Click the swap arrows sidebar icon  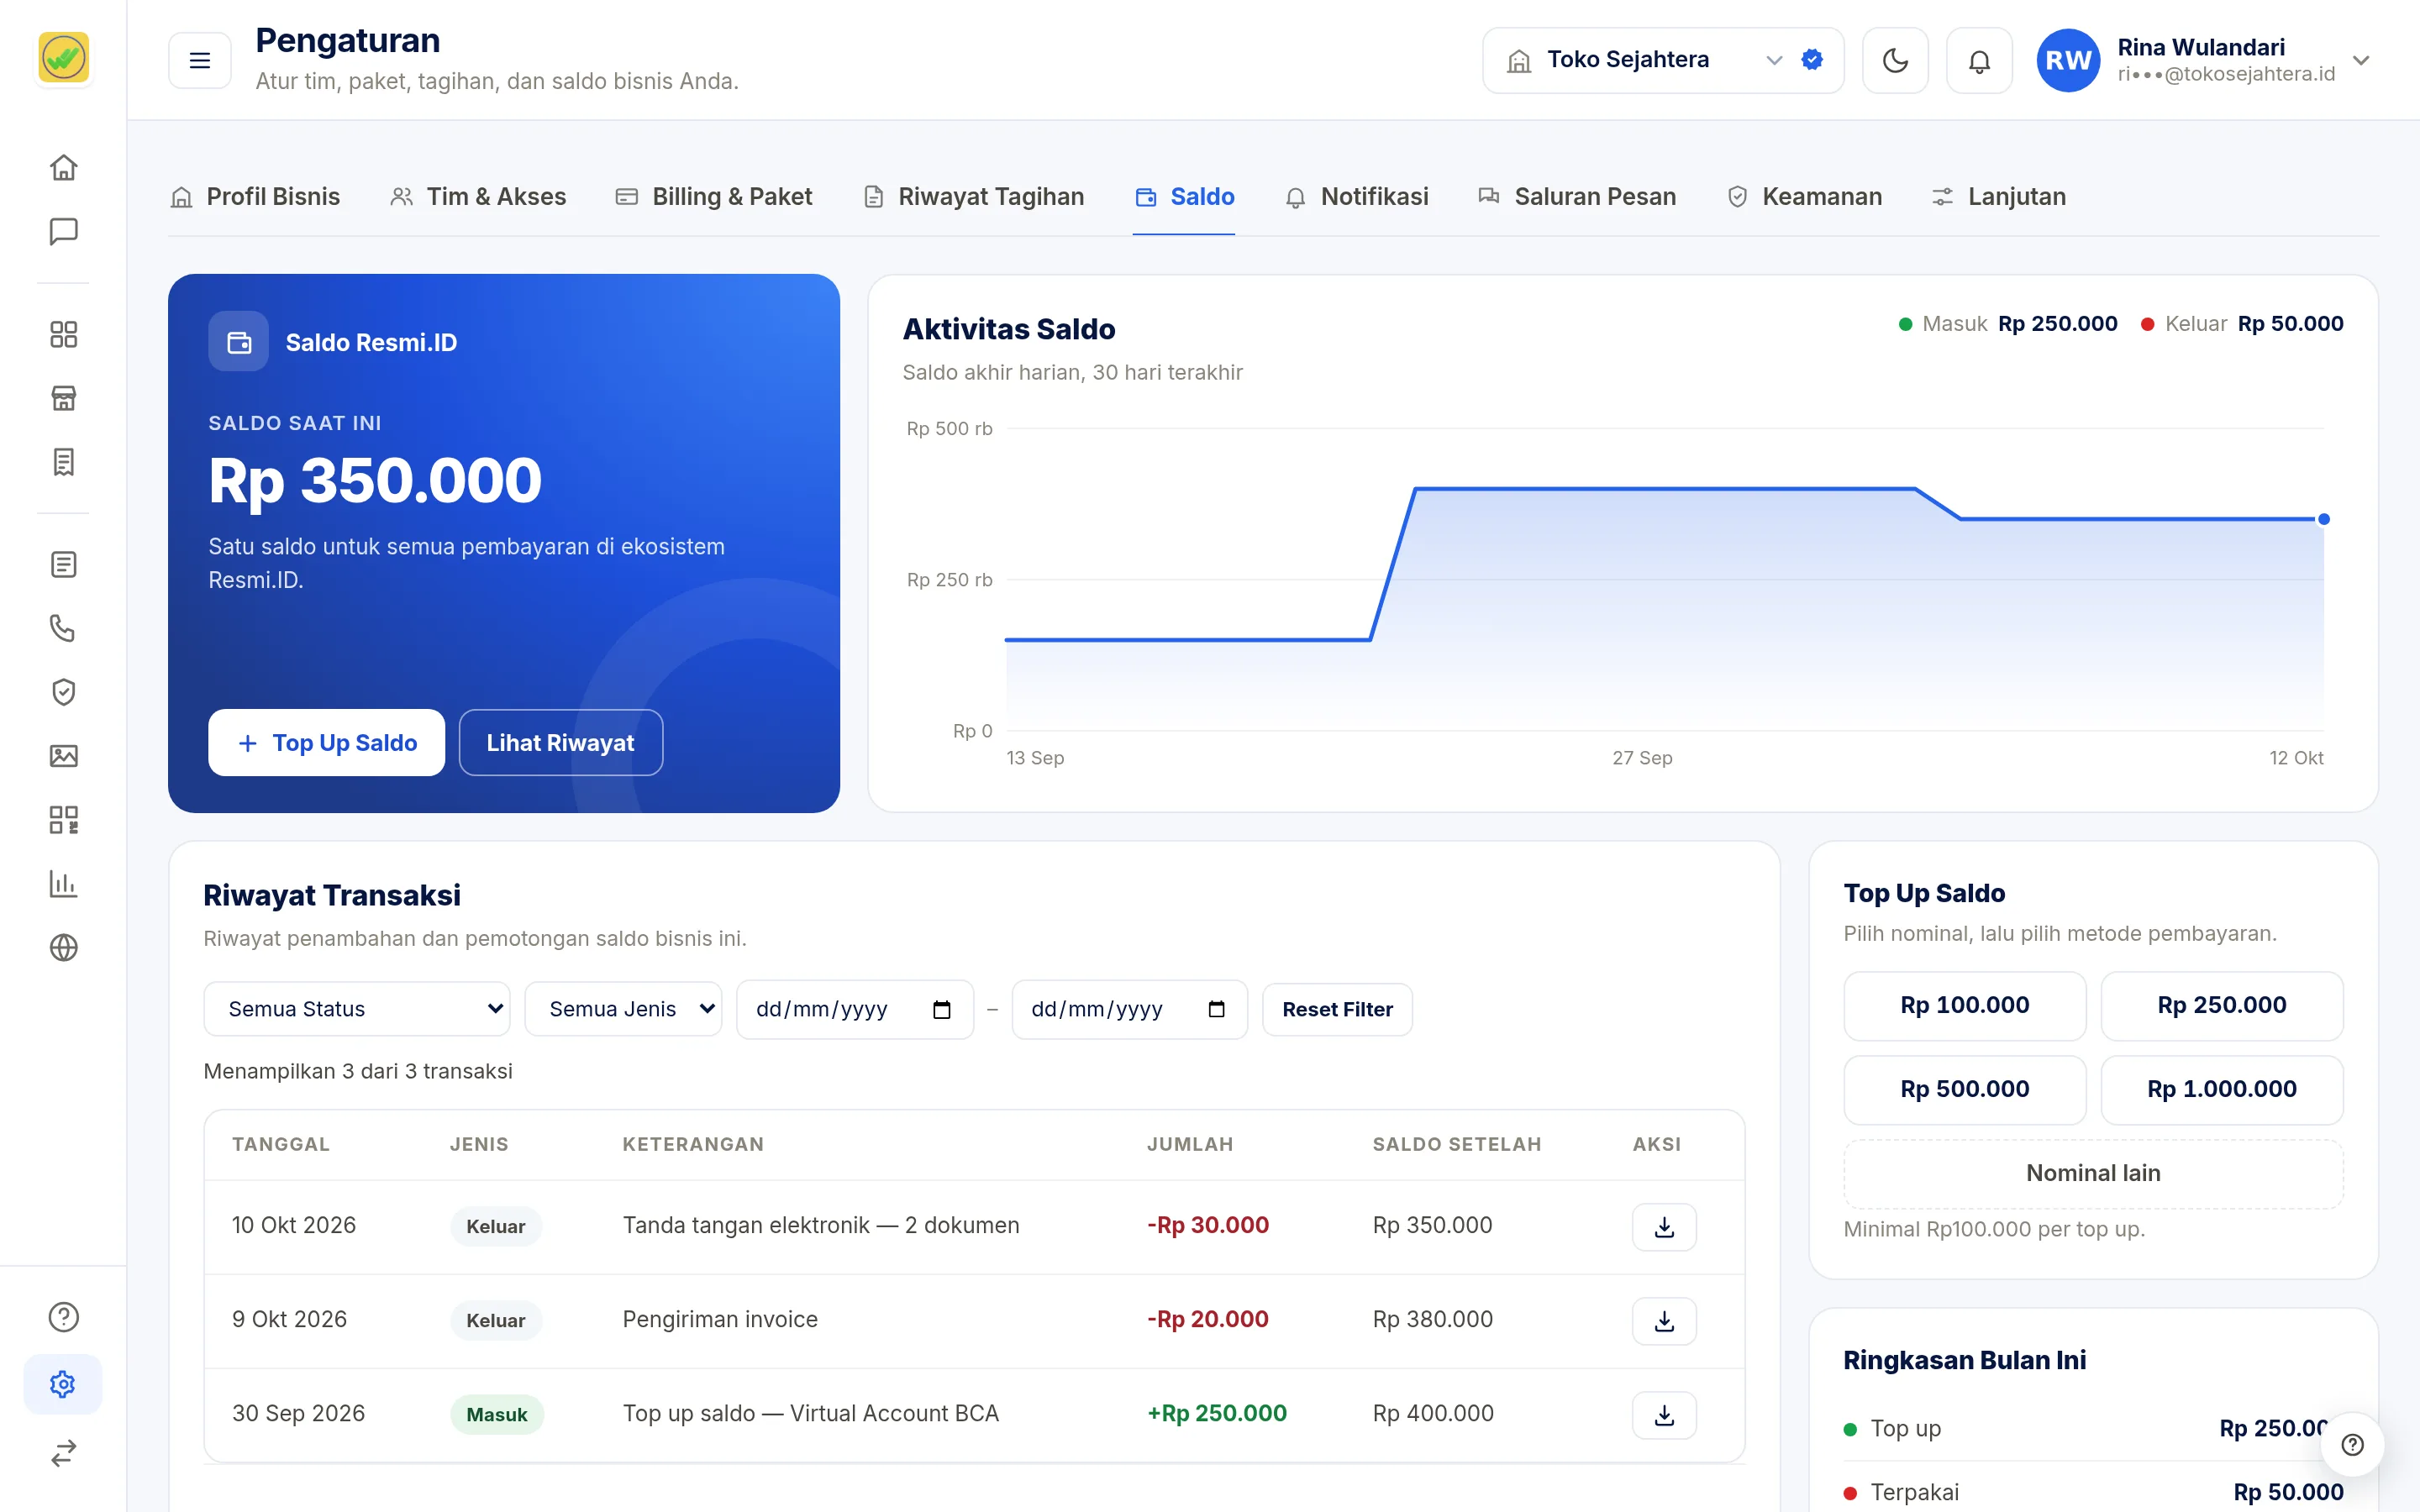(x=63, y=1452)
